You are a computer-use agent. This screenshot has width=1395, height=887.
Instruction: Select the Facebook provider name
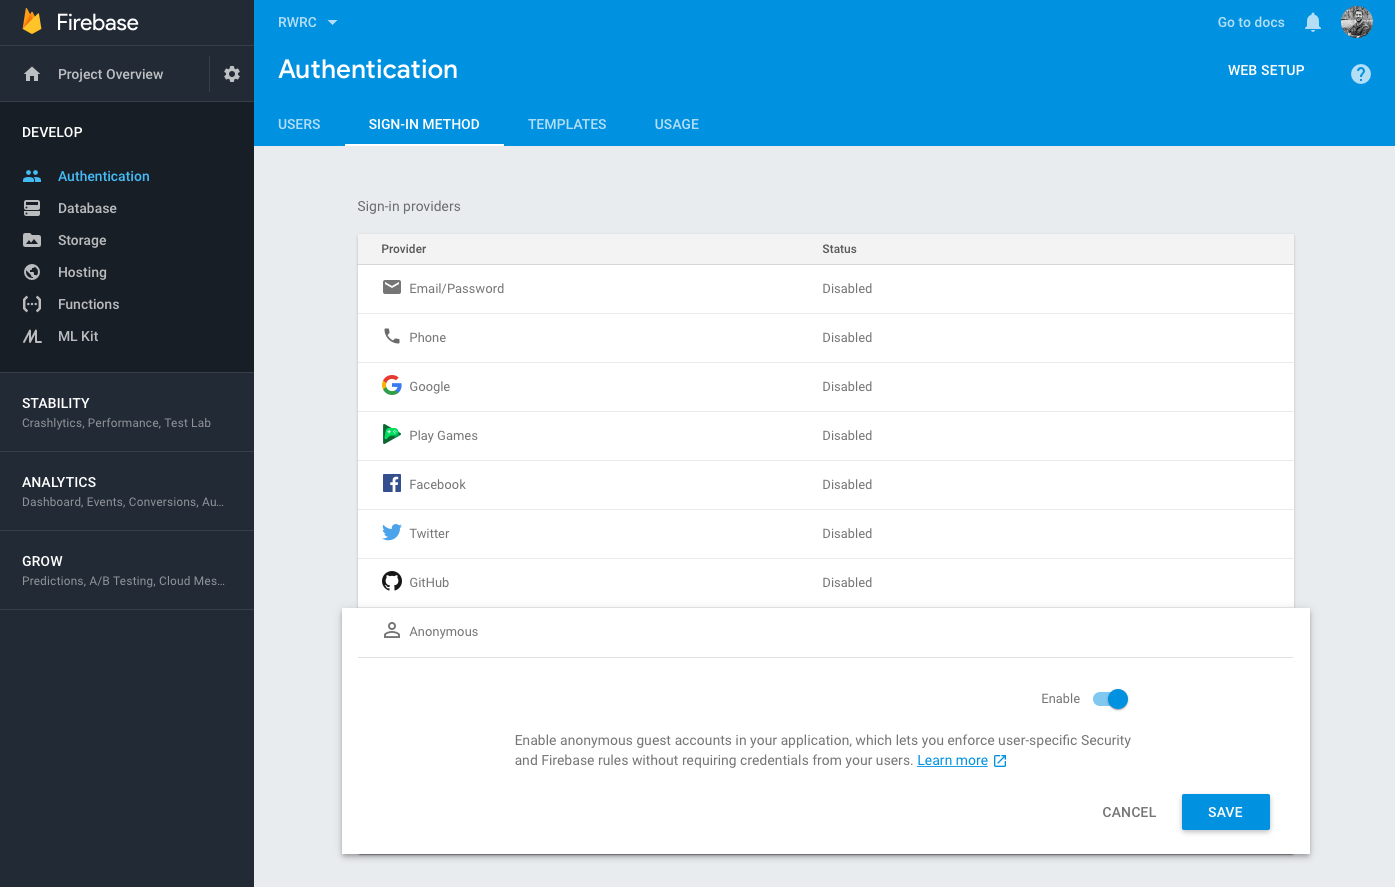point(437,484)
